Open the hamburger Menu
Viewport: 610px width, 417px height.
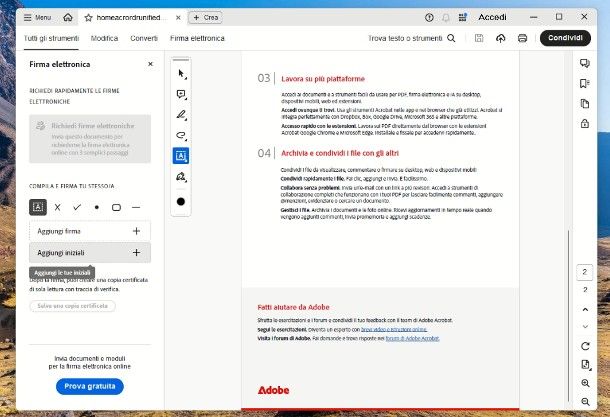(x=37, y=18)
